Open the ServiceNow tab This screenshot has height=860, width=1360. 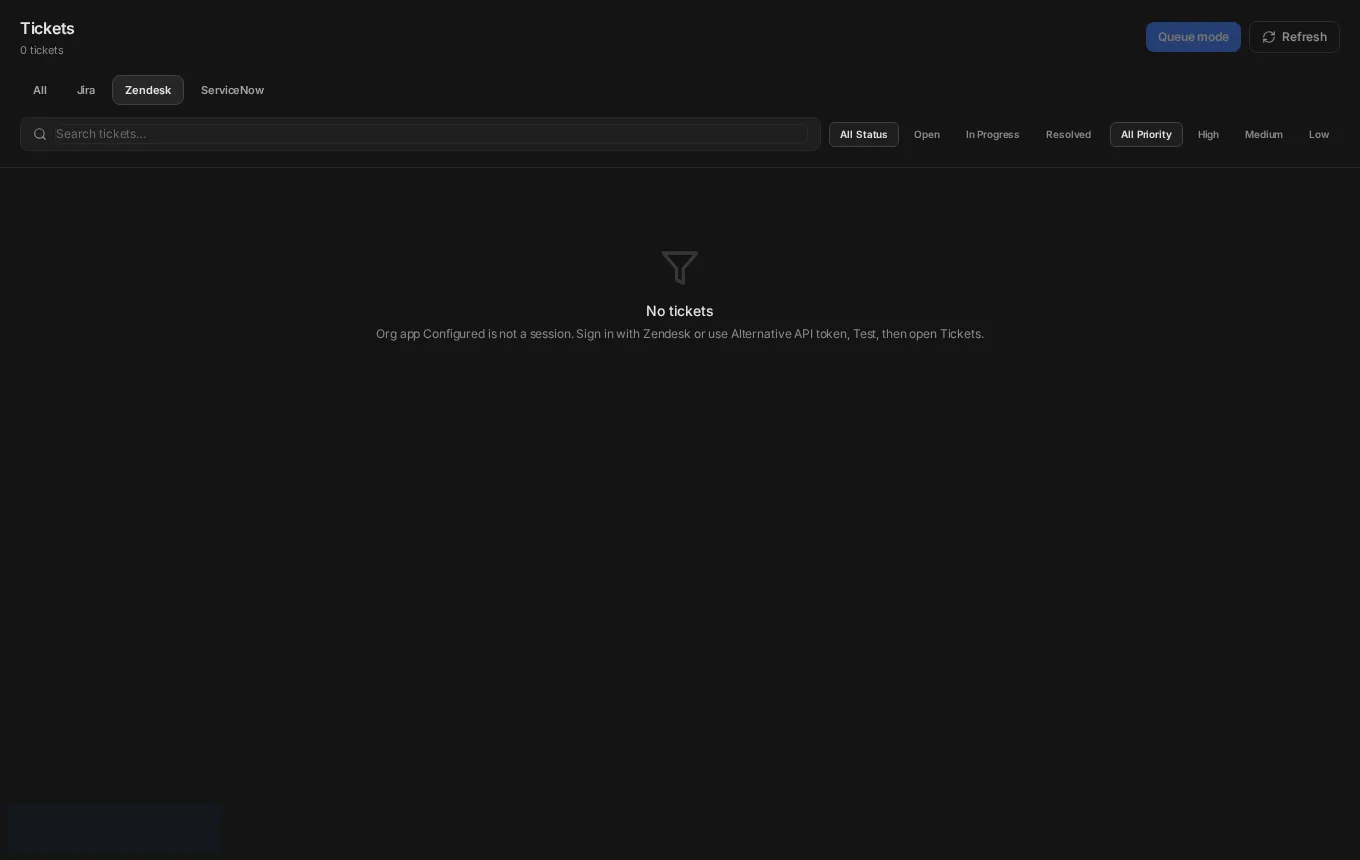[232, 90]
